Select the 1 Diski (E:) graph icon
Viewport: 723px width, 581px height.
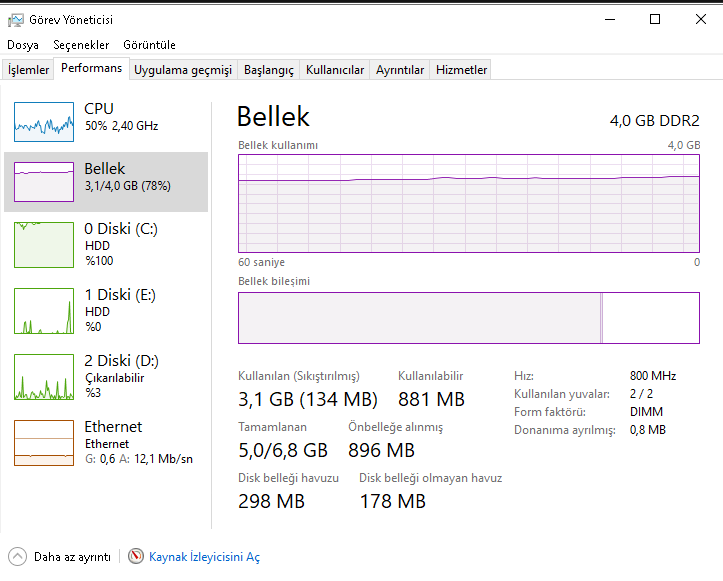(44, 310)
